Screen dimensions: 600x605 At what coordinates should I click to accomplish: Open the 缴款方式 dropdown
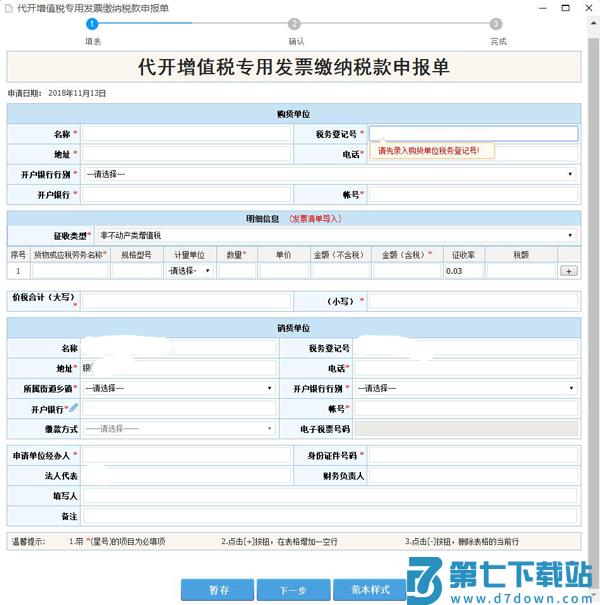pos(179,429)
